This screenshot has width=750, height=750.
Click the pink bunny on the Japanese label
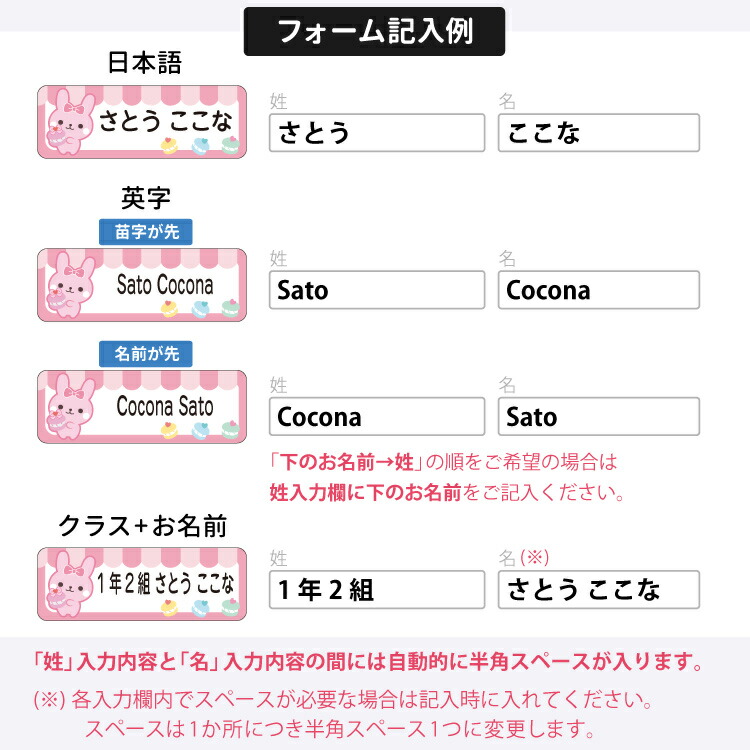71,123
